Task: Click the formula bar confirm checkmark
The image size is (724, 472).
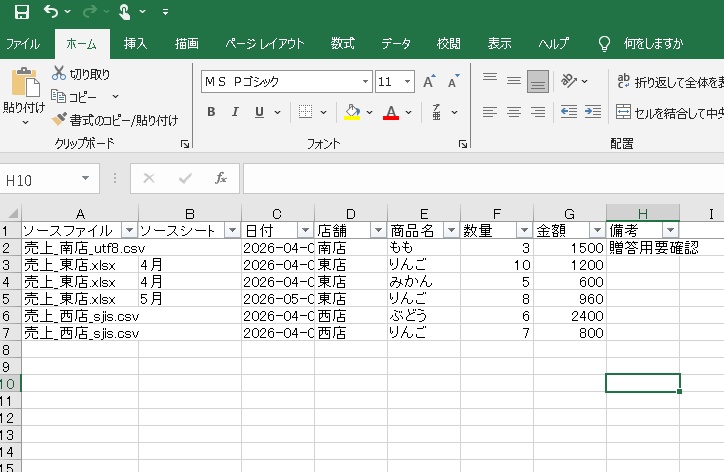Action: [x=185, y=178]
